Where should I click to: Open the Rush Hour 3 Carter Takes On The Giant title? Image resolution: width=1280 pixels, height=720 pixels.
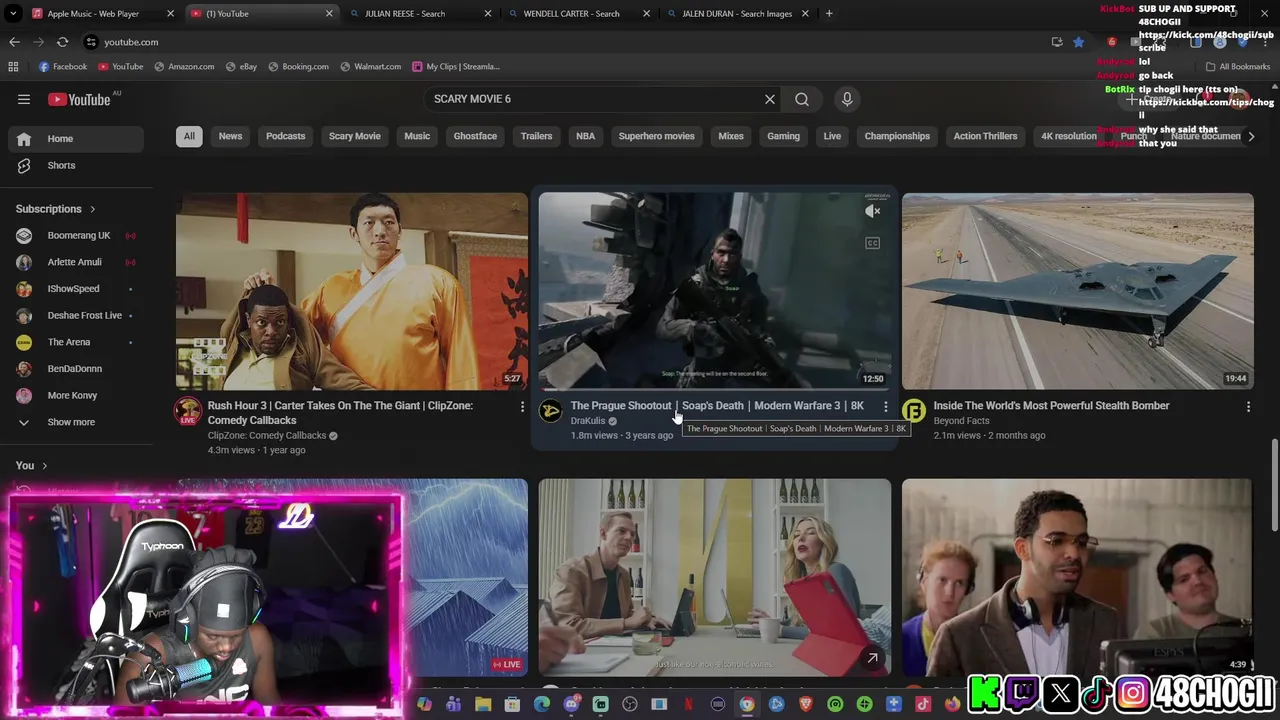pos(340,413)
